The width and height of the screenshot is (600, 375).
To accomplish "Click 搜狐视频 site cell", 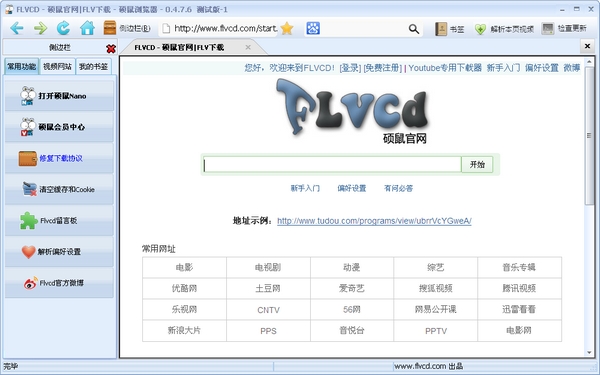I will click(435, 288).
